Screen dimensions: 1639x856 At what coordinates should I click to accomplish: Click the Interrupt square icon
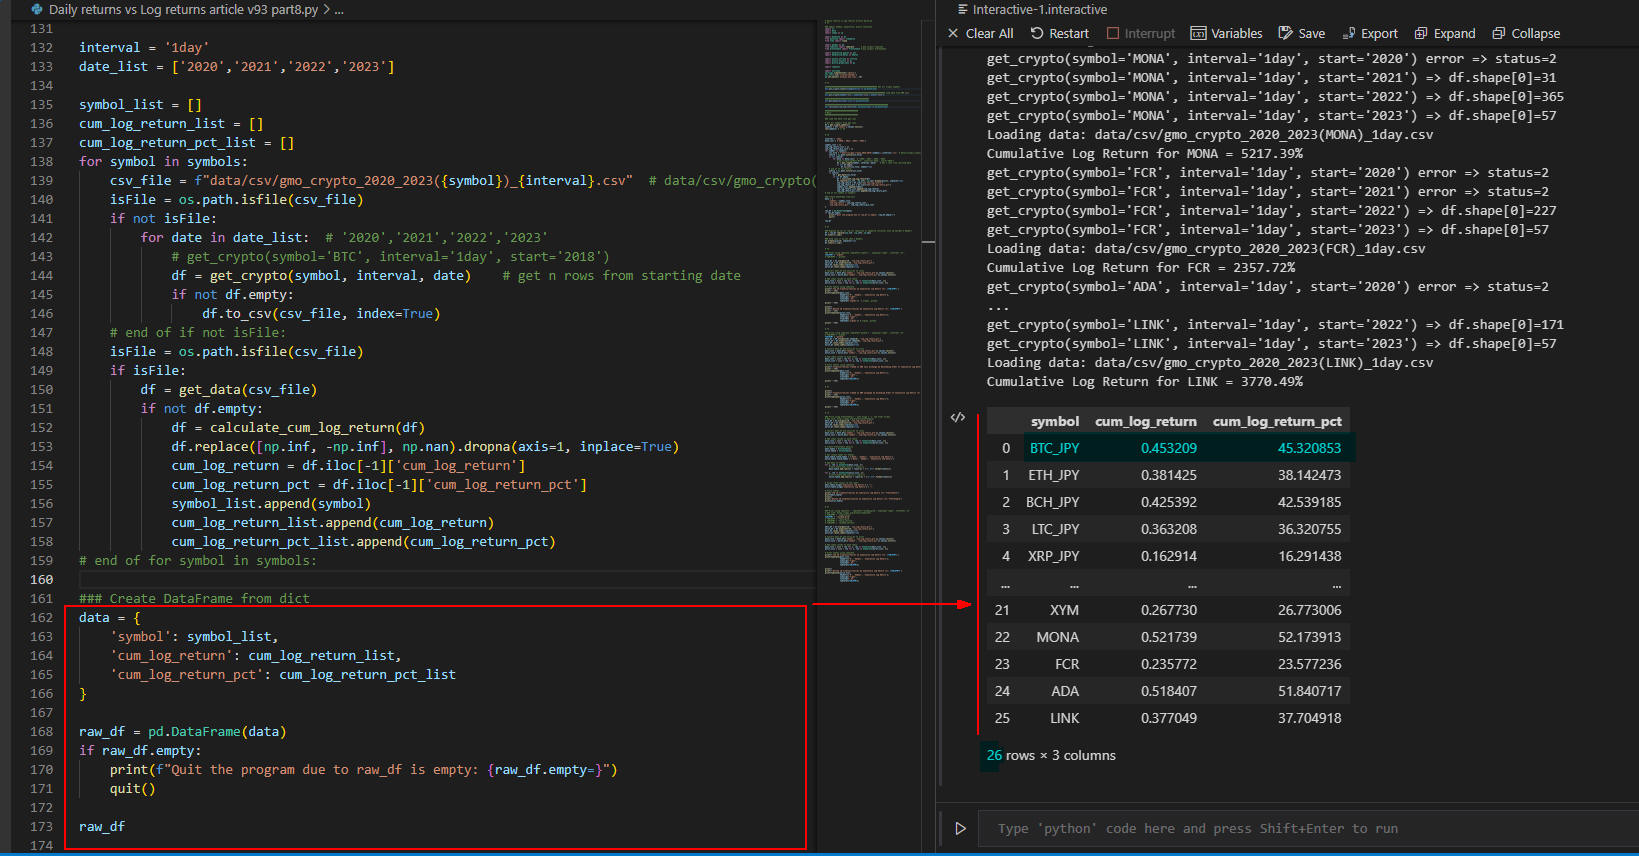1113,33
